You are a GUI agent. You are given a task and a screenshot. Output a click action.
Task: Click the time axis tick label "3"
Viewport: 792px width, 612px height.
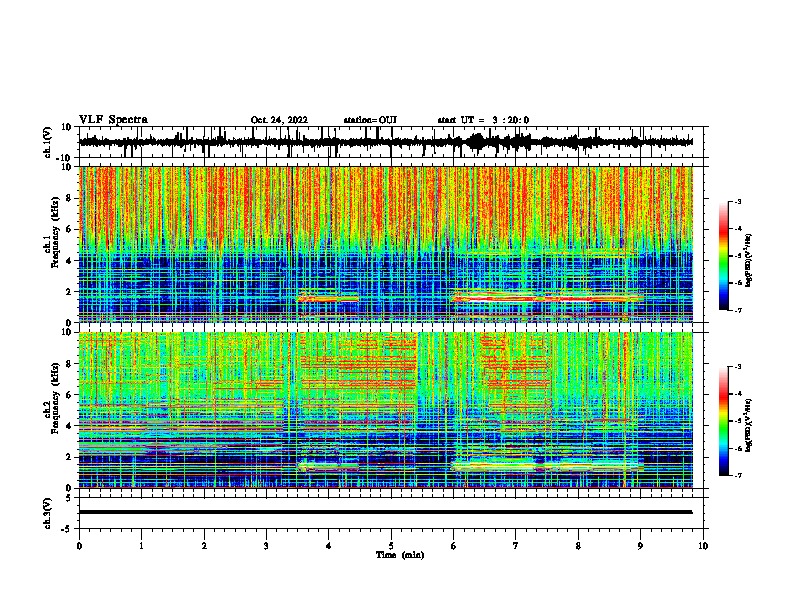(266, 546)
